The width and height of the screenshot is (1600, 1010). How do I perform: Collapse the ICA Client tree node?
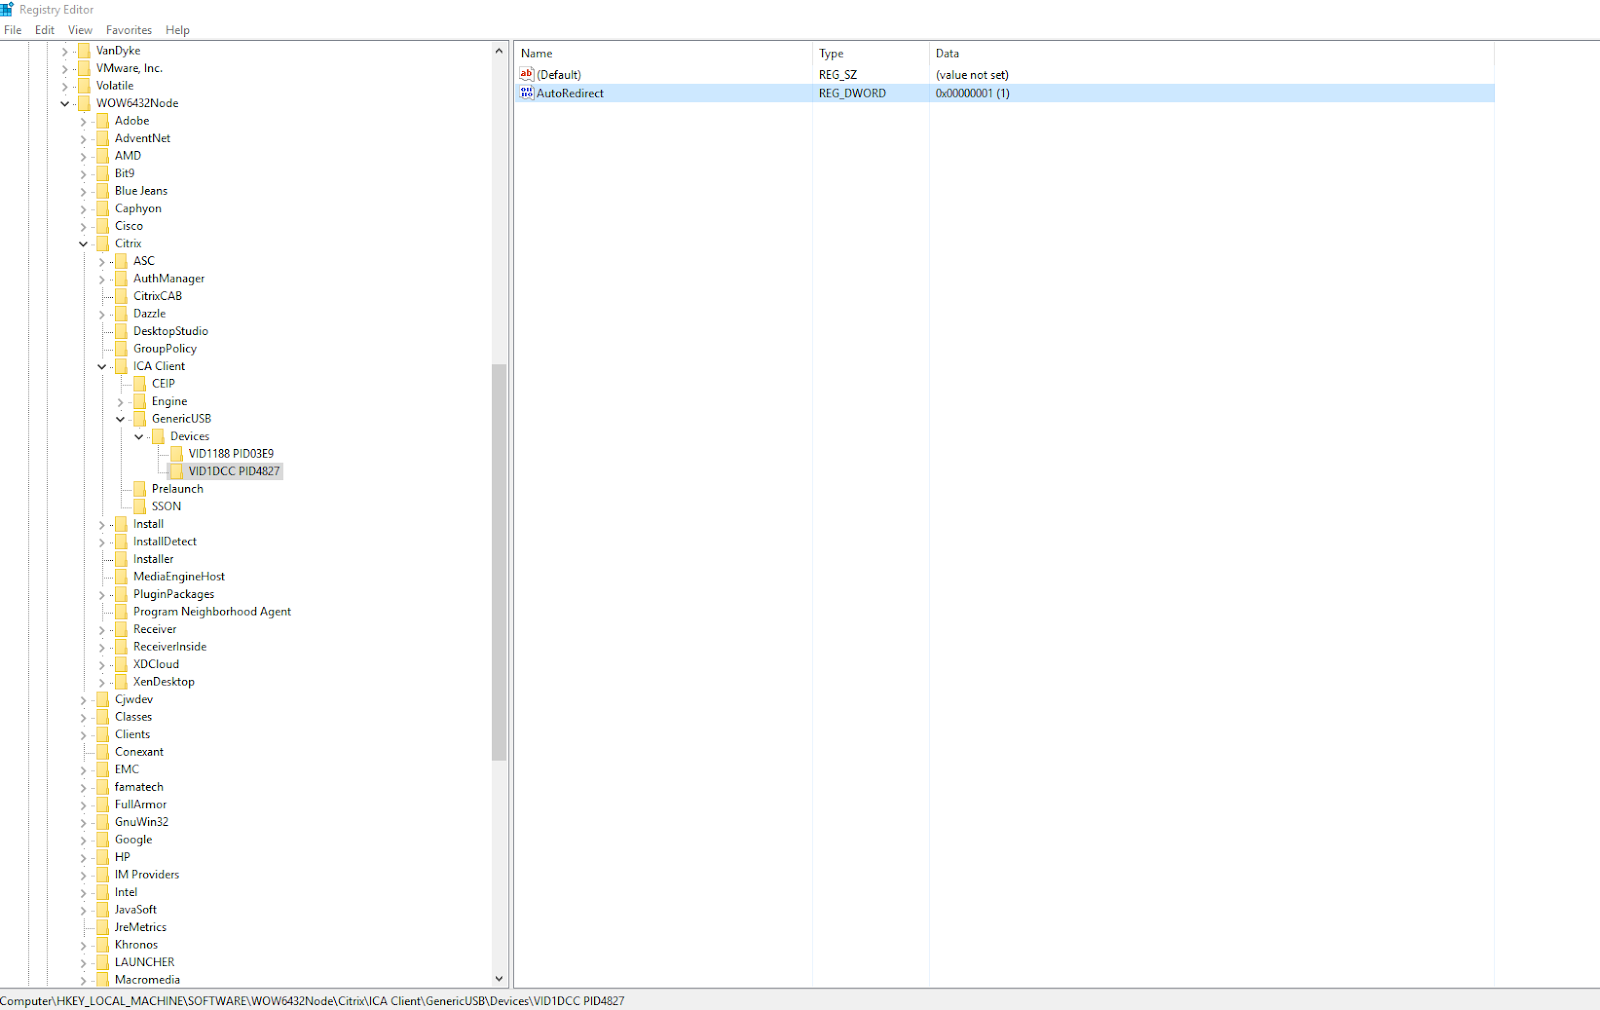point(102,366)
